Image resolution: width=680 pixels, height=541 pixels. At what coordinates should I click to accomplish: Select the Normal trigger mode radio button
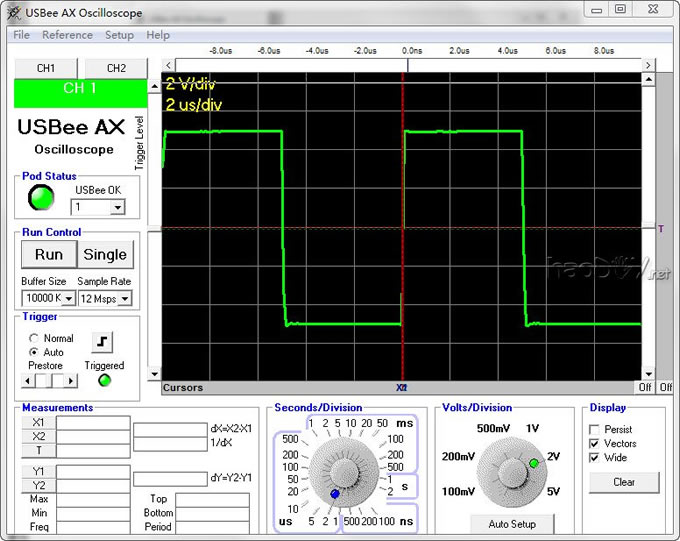coord(35,338)
